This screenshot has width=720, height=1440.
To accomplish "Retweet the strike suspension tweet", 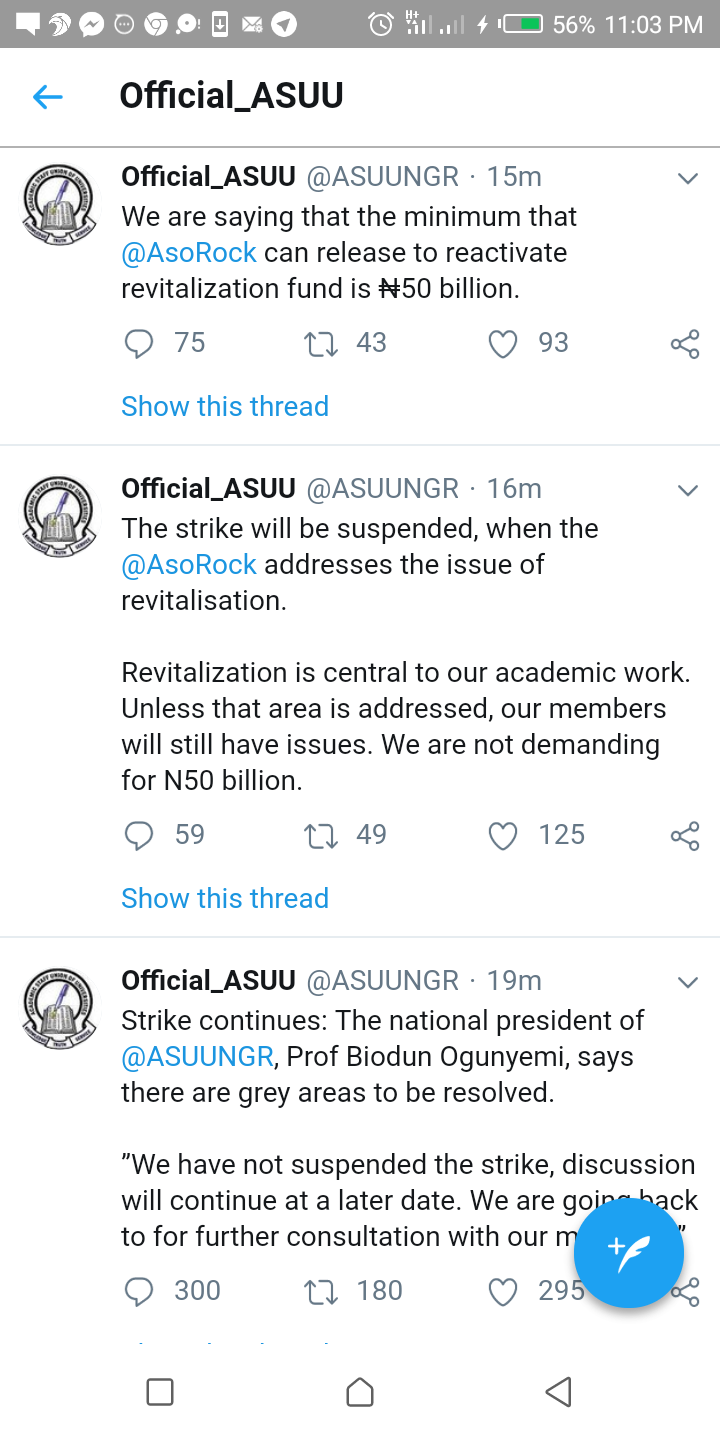I will [x=321, y=836].
